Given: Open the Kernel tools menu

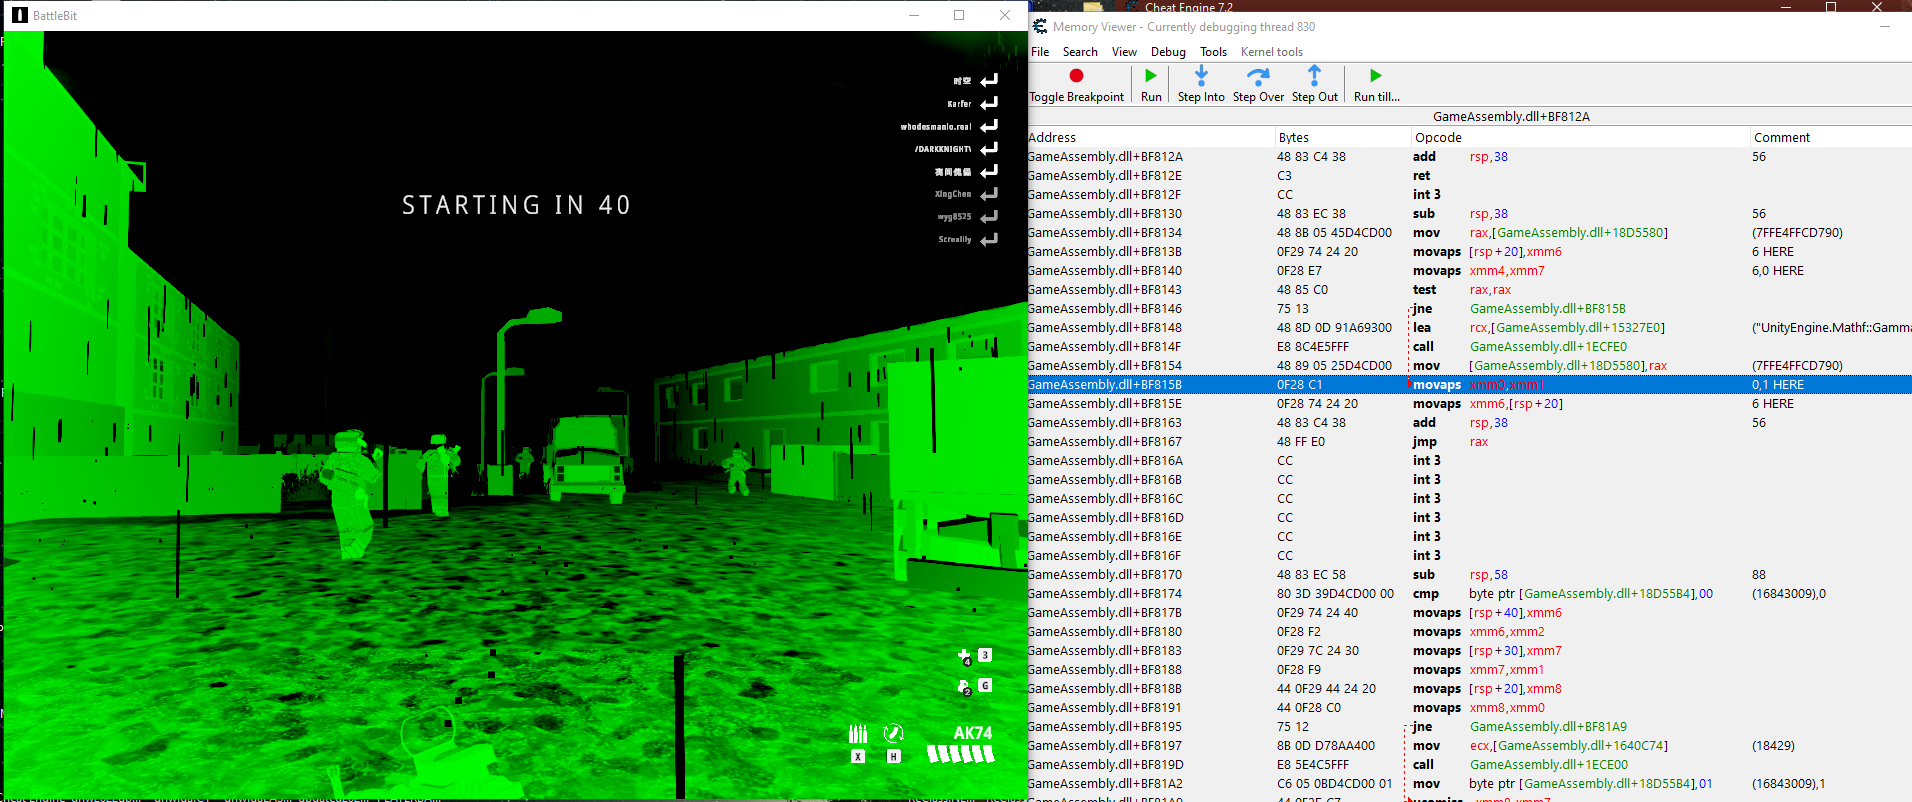Looking at the screenshot, I should click(1272, 52).
